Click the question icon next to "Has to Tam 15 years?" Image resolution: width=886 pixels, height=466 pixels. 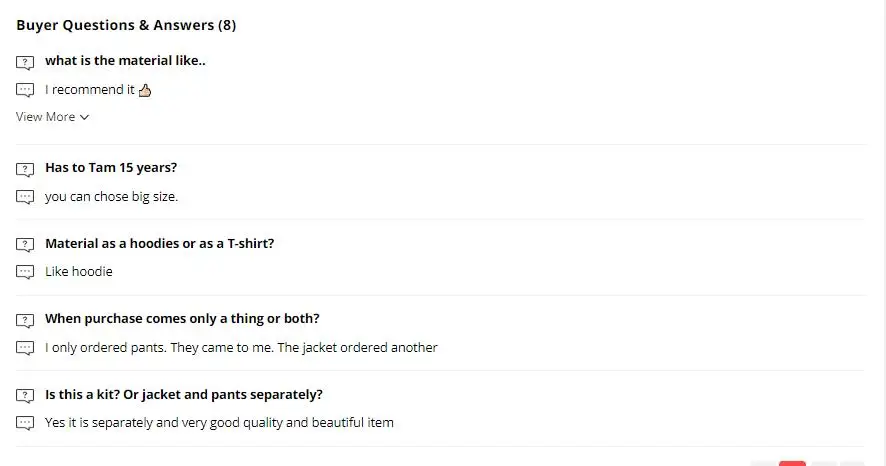(x=25, y=169)
